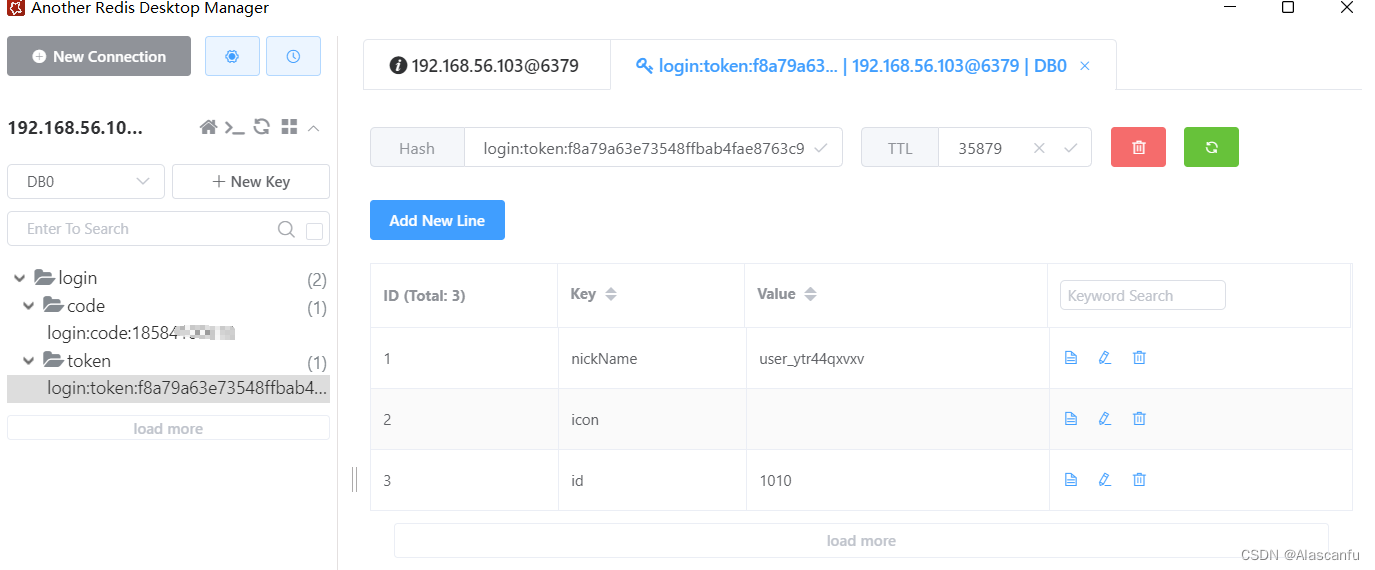Click Add New Line button
The width and height of the screenshot is (1375, 570).
437,221
